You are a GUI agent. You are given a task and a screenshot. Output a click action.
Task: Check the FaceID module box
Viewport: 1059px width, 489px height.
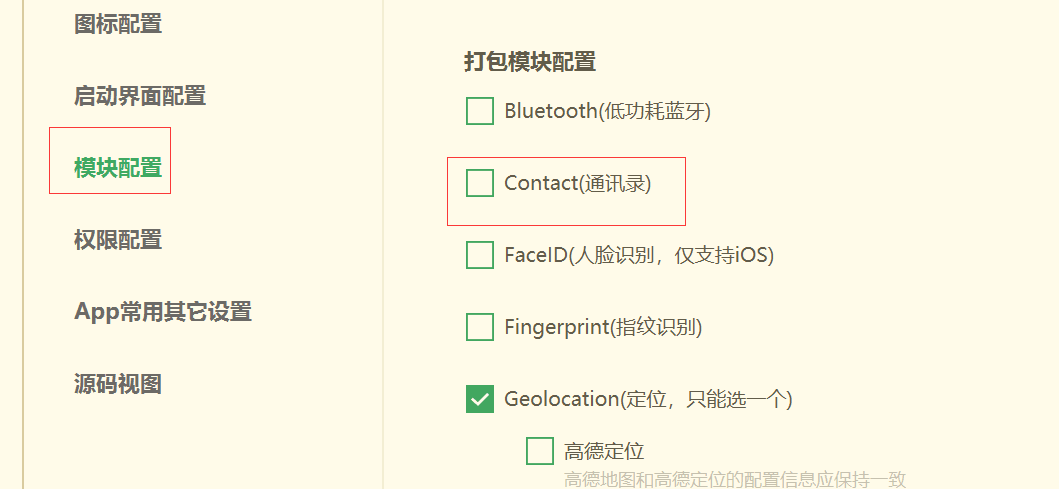tap(480, 255)
